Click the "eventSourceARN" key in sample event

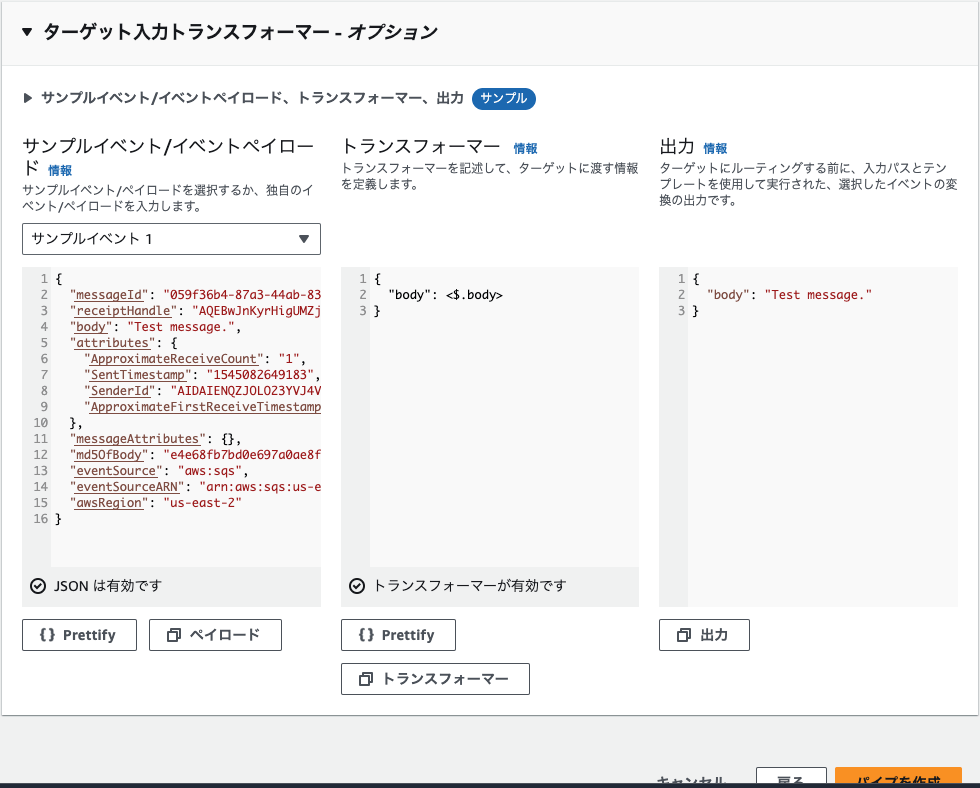pyautogui.click(x=128, y=487)
